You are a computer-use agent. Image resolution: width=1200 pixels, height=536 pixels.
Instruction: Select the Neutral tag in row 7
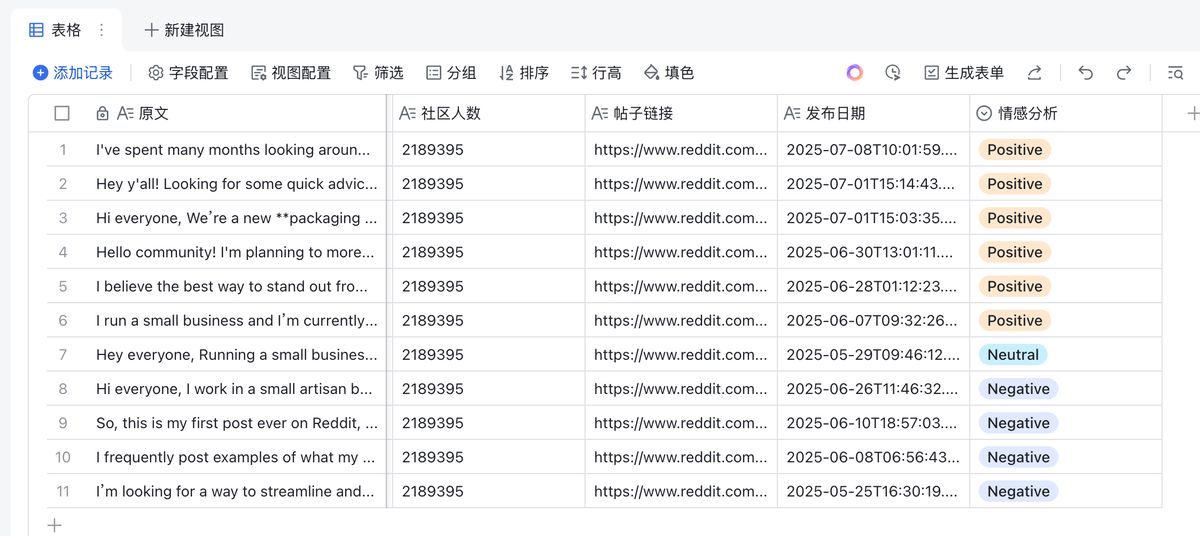[x=1013, y=355]
